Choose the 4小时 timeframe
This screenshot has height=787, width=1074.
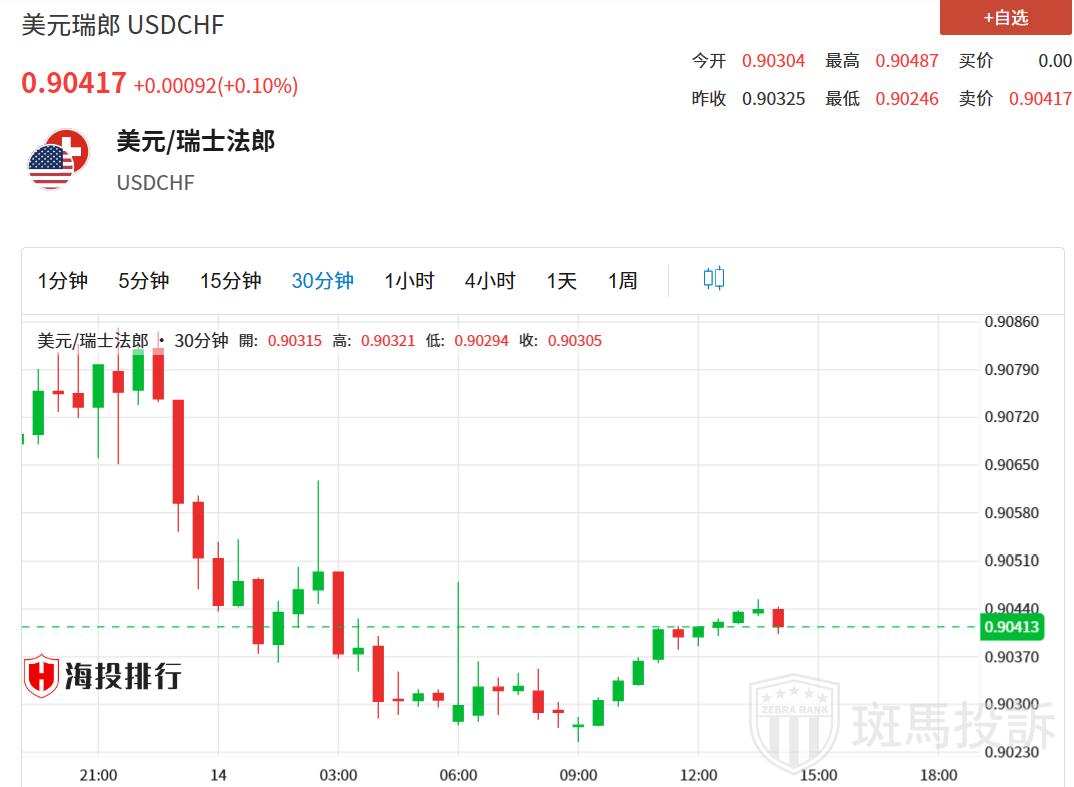point(489,281)
